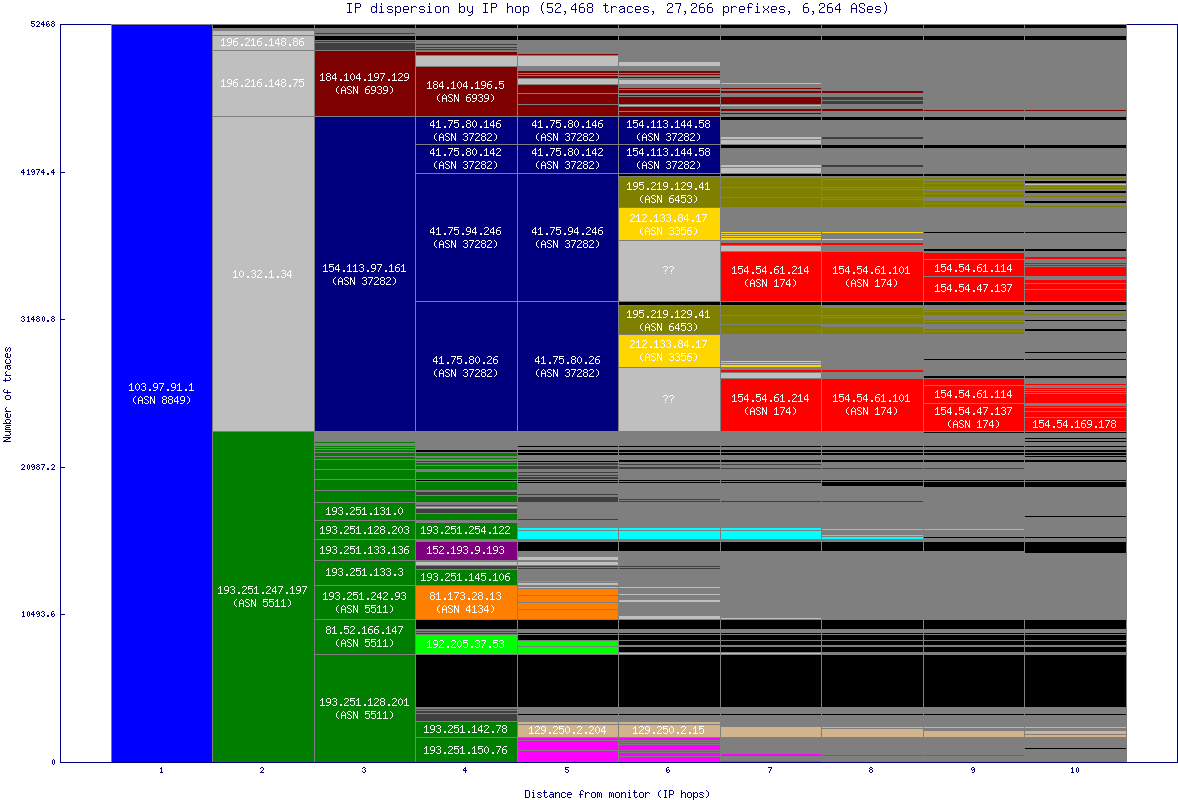This screenshot has width=1178, height=800.
Task: Select the red 154.54.169.178 block
Action: [x=1075, y=424]
